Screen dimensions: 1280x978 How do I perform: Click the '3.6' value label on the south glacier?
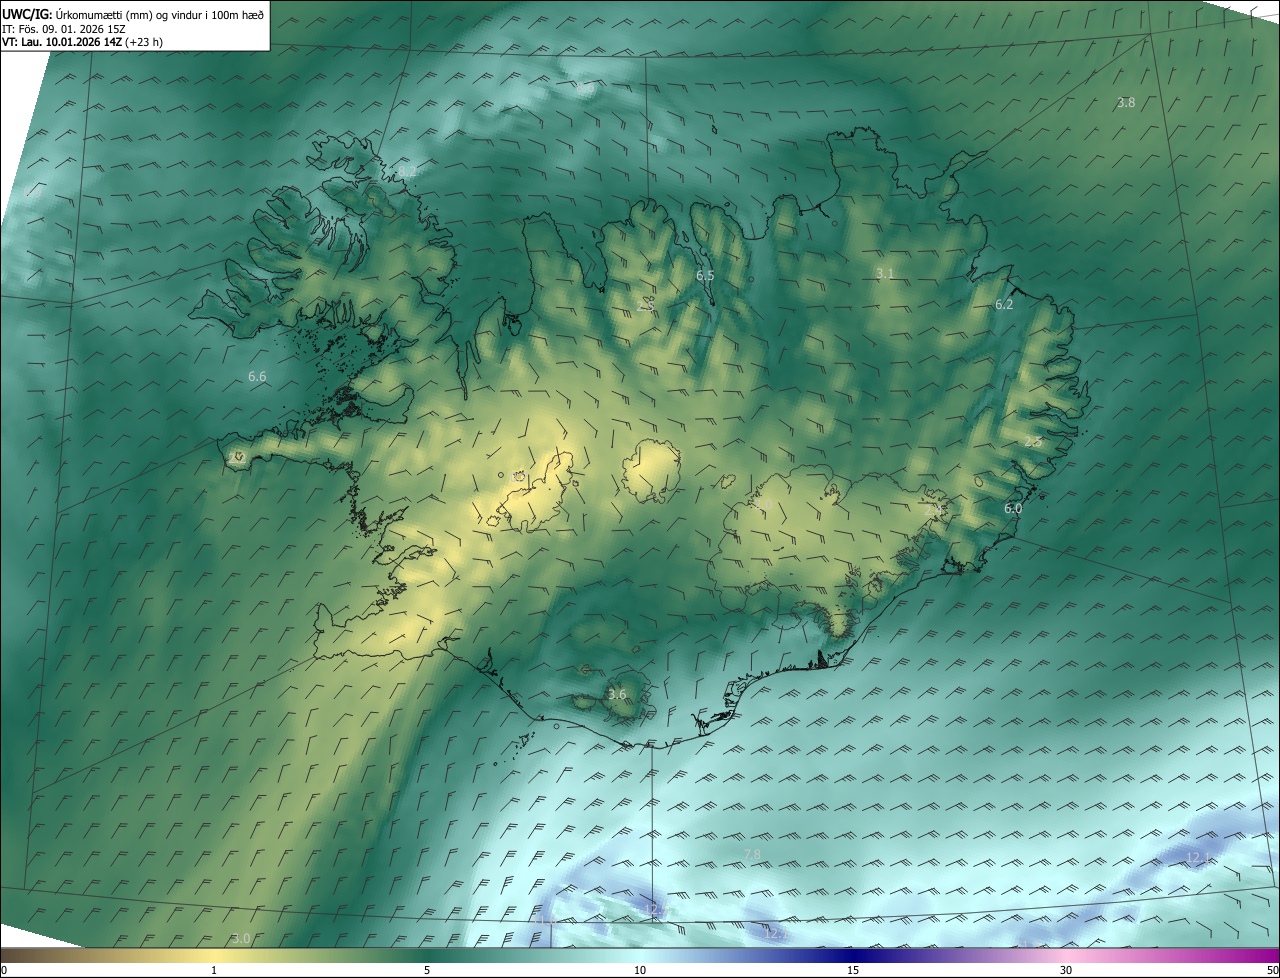pyautogui.click(x=617, y=695)
